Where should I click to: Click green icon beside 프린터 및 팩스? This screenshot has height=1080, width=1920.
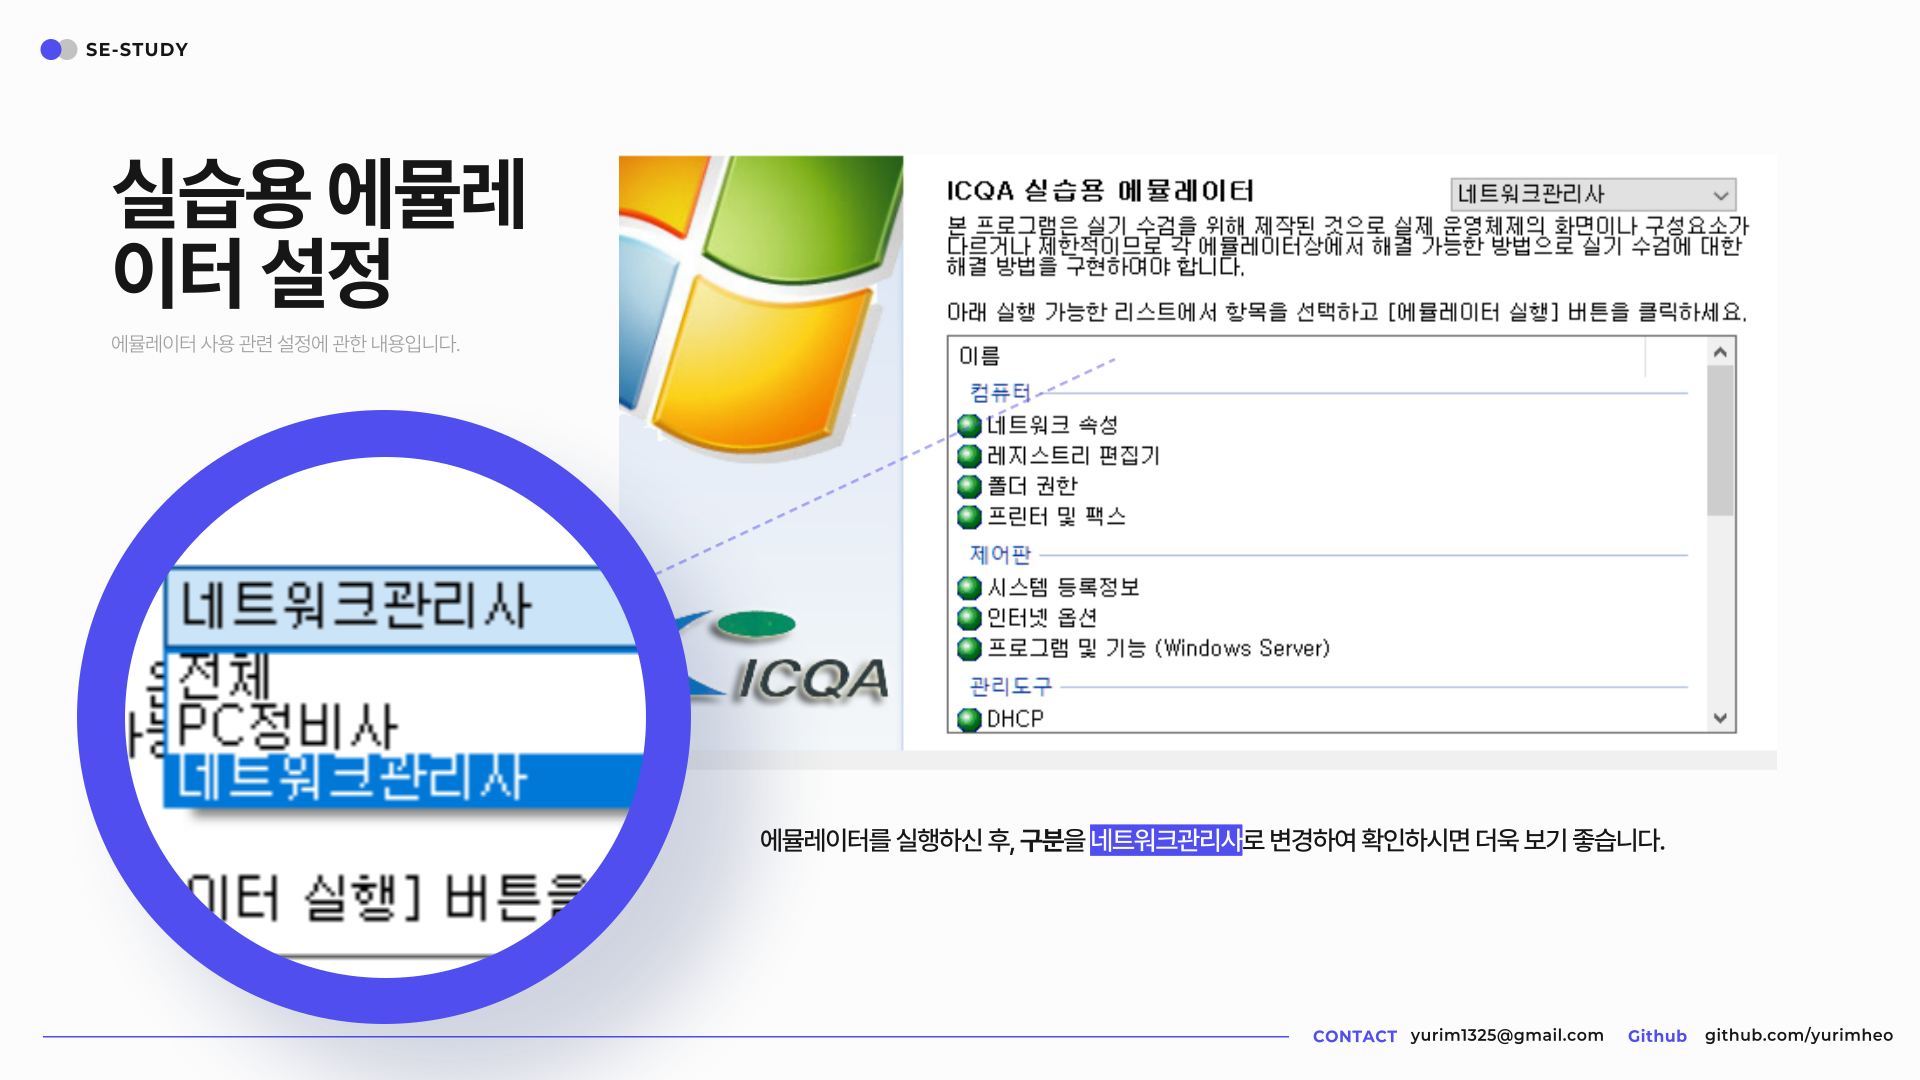pyautogui.click(x=968, y=517)
